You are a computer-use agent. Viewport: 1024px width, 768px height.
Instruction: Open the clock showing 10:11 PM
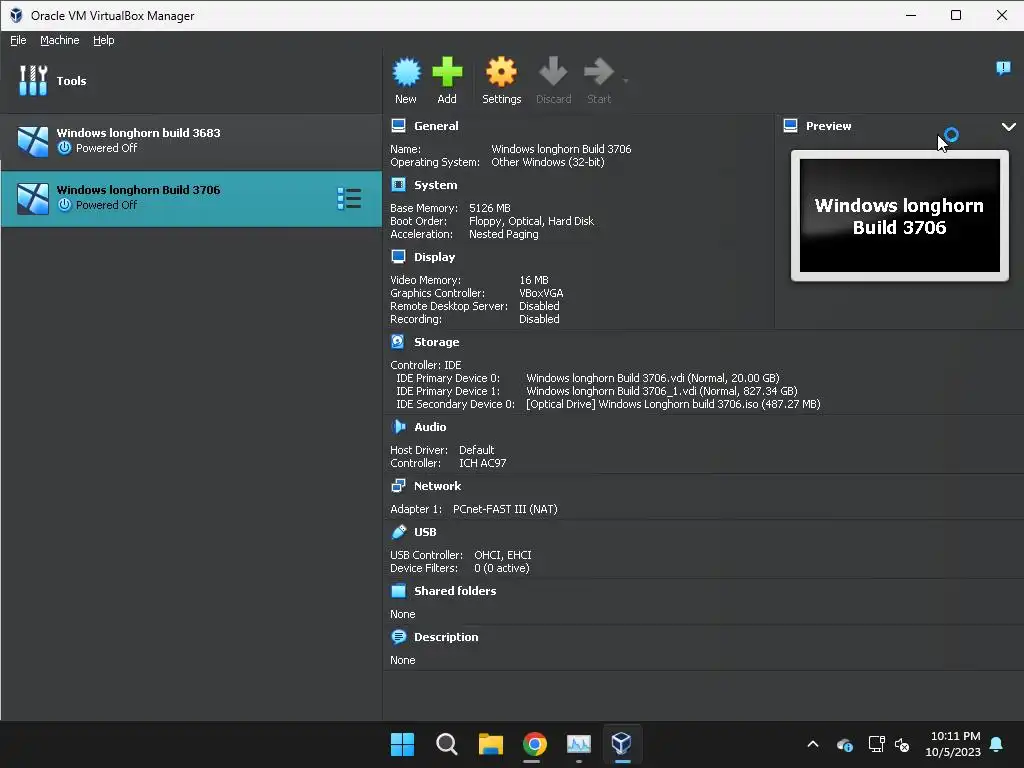(x=953, y=744)
